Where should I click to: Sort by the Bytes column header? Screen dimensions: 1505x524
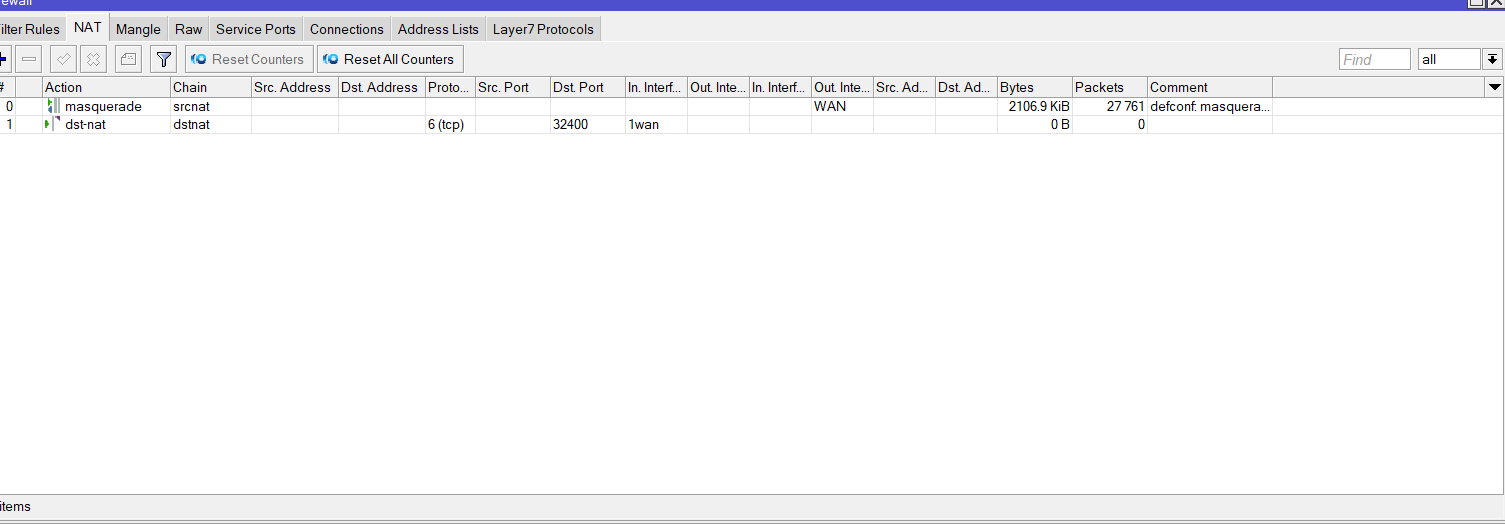point(1035,87)
